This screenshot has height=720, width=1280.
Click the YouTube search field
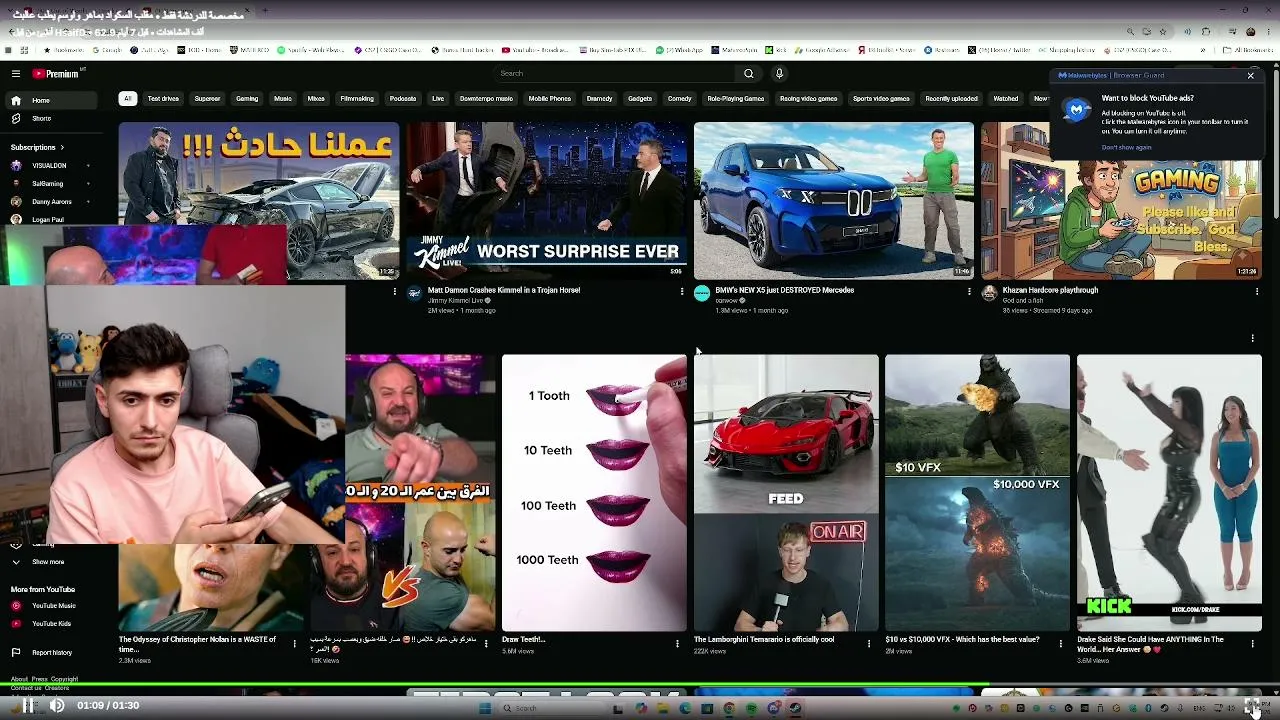pyautogui.click(x=616, y=73)
